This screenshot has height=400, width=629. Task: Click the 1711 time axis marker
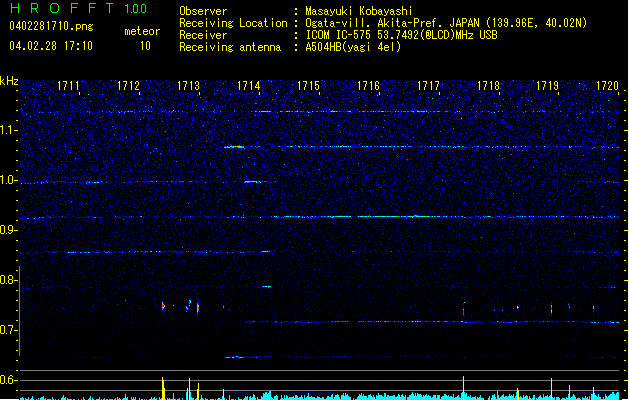point(68,86)
